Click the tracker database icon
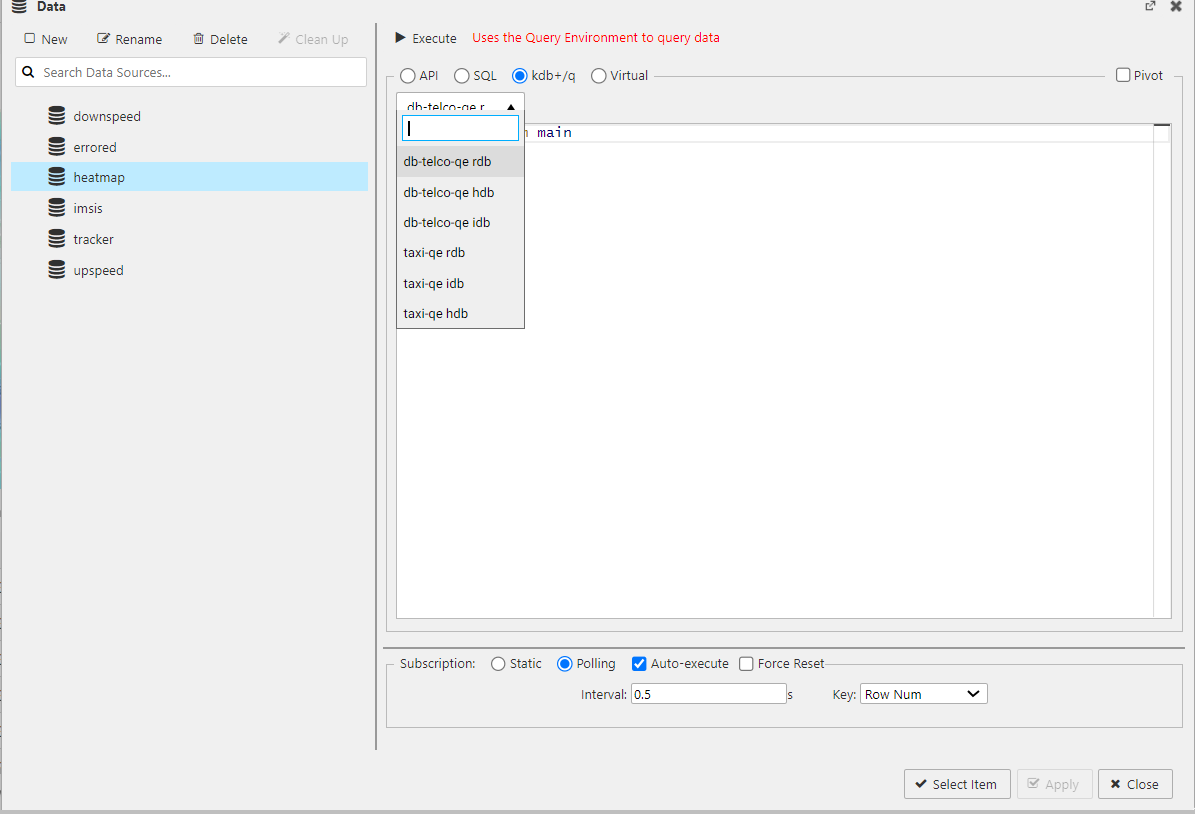Image resolution: width=1195 pixels, height=814 pixels. [57, 239]
